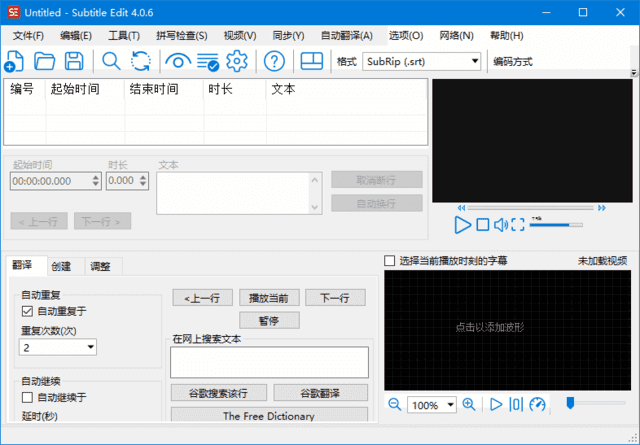
Task: Open Help question mark icon
Action: pos(274,61)
